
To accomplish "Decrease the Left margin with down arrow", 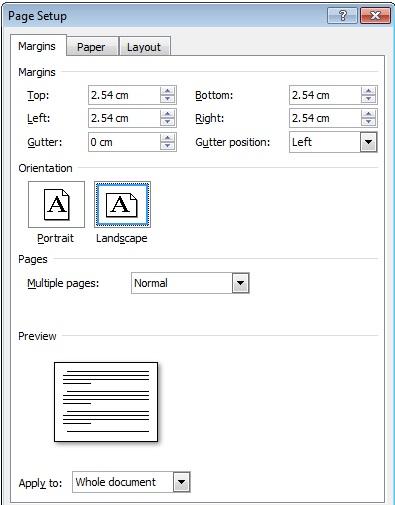I will click(167, 122).
